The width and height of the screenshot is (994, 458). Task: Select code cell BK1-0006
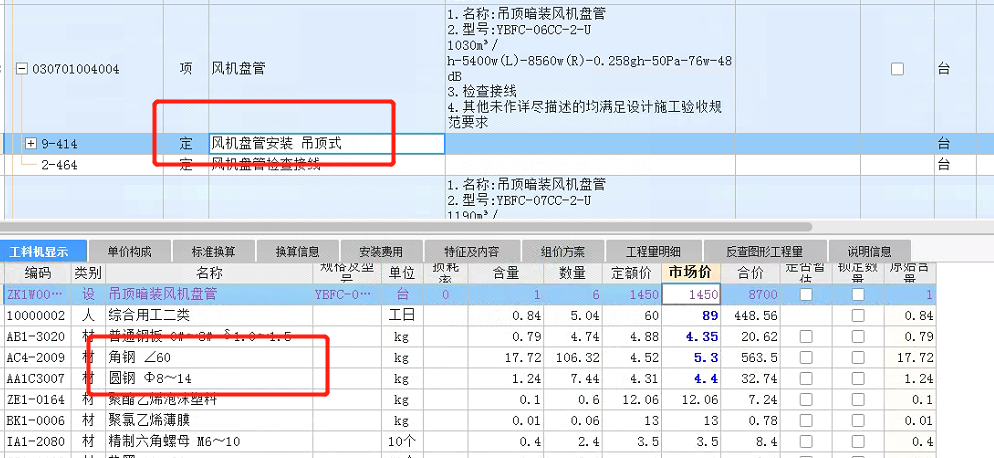point(36,421)
